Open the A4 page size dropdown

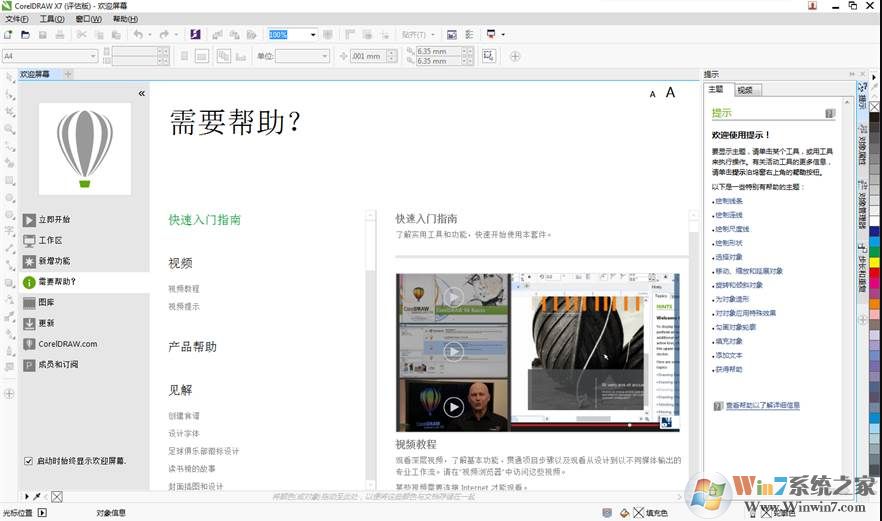[x=93, y=56]
